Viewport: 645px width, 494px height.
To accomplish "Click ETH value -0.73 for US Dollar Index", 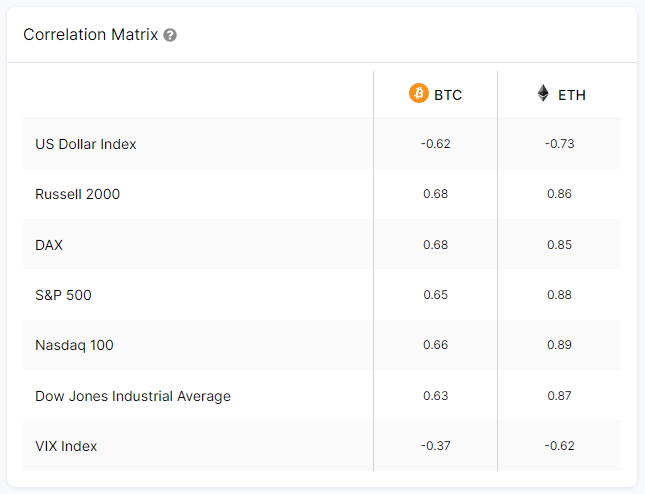I will click(x=559, y=144).
